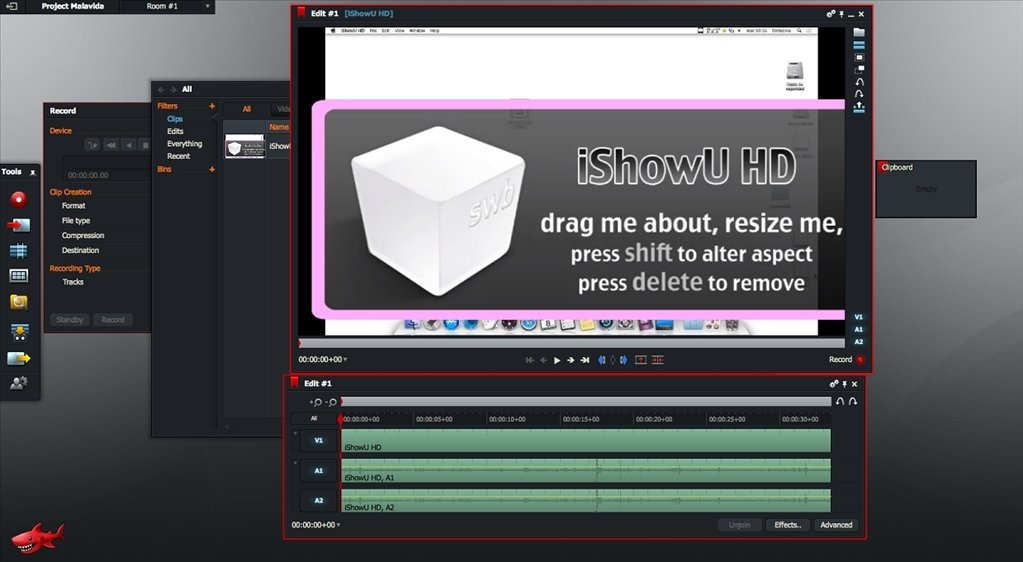Click the red Record tool in Tools panel
The width and height of the screenshot is (1023, 562).
click(x=18, y=199)
